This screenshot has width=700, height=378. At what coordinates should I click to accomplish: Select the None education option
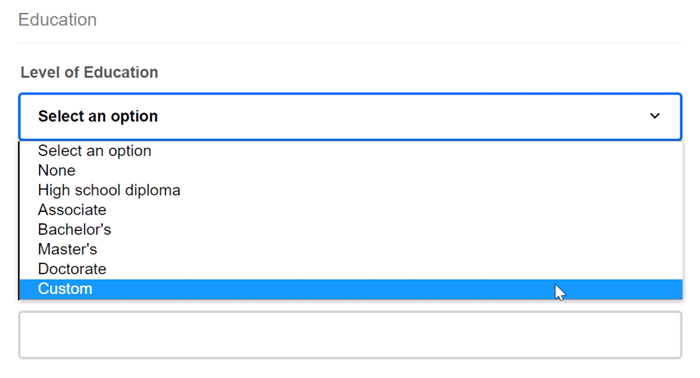351,170
